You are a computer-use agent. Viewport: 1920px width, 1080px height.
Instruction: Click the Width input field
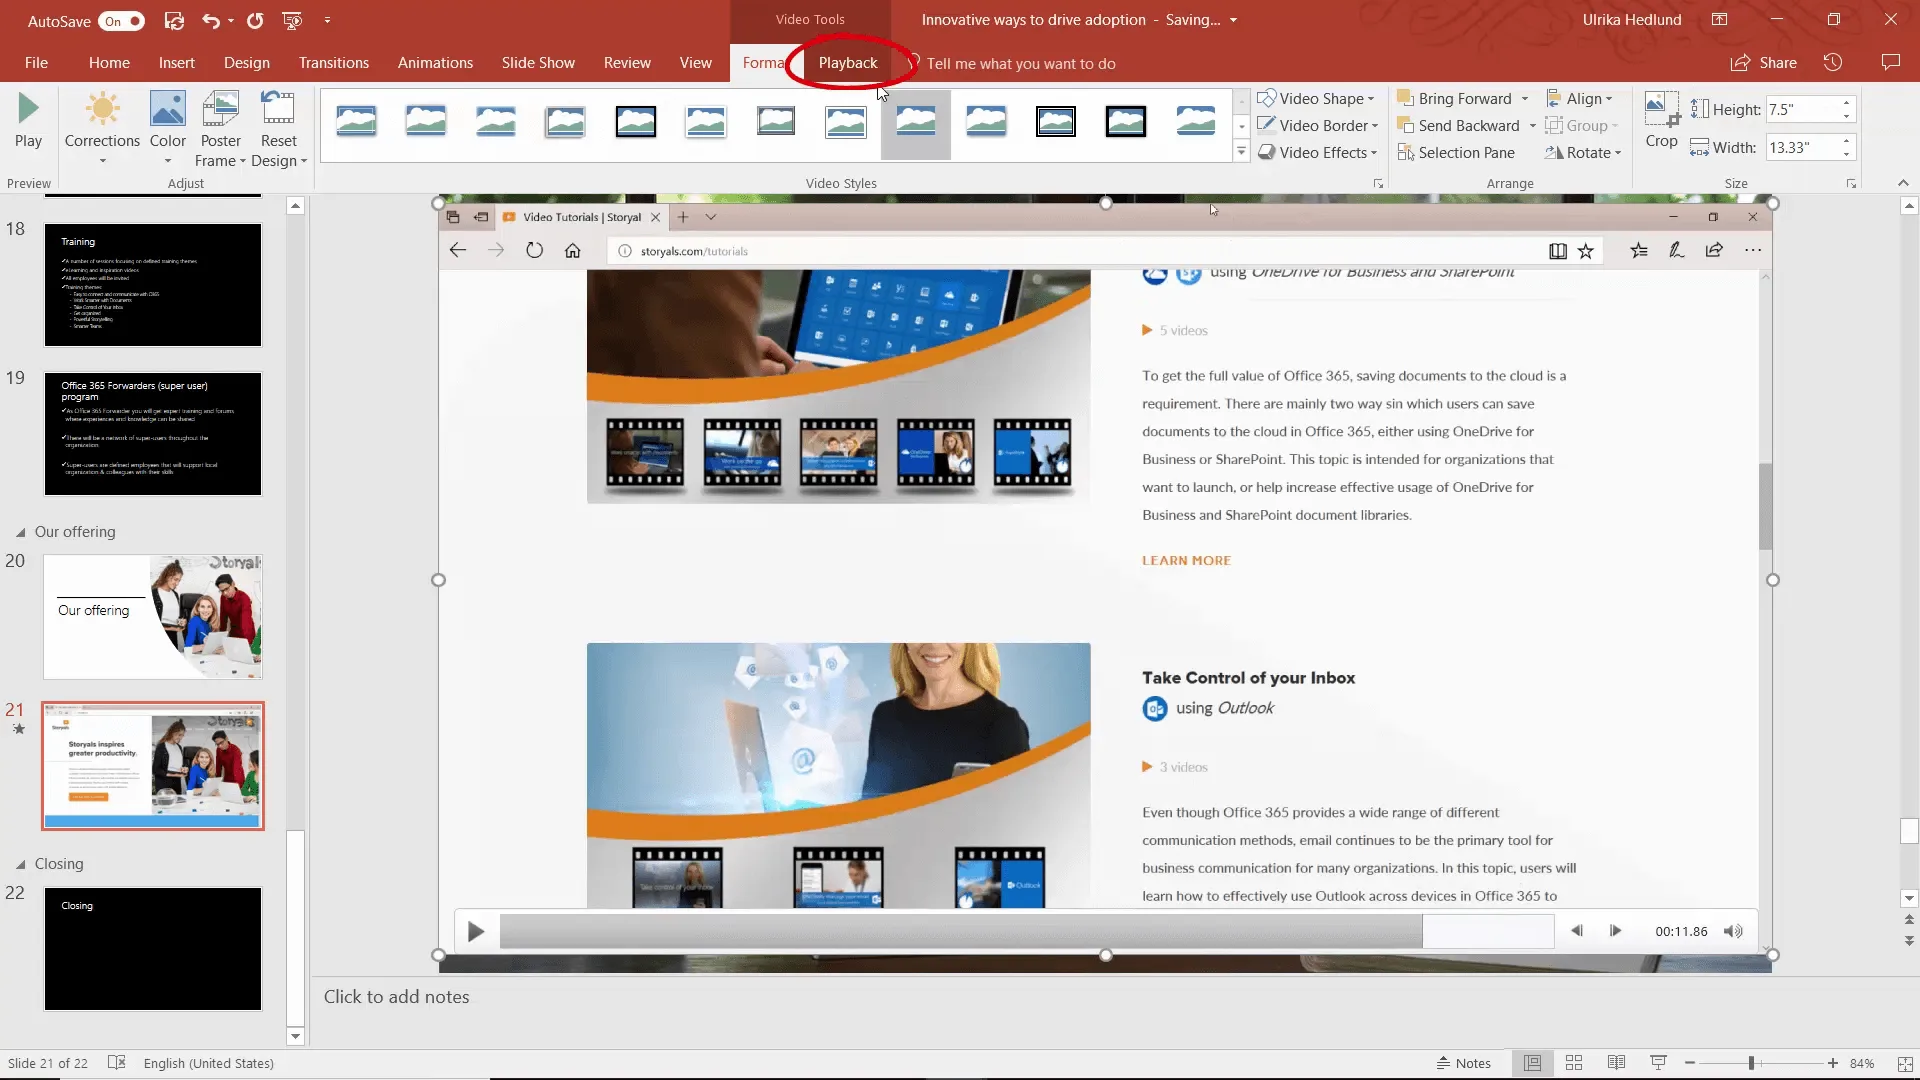click(x=1802, y=147)
